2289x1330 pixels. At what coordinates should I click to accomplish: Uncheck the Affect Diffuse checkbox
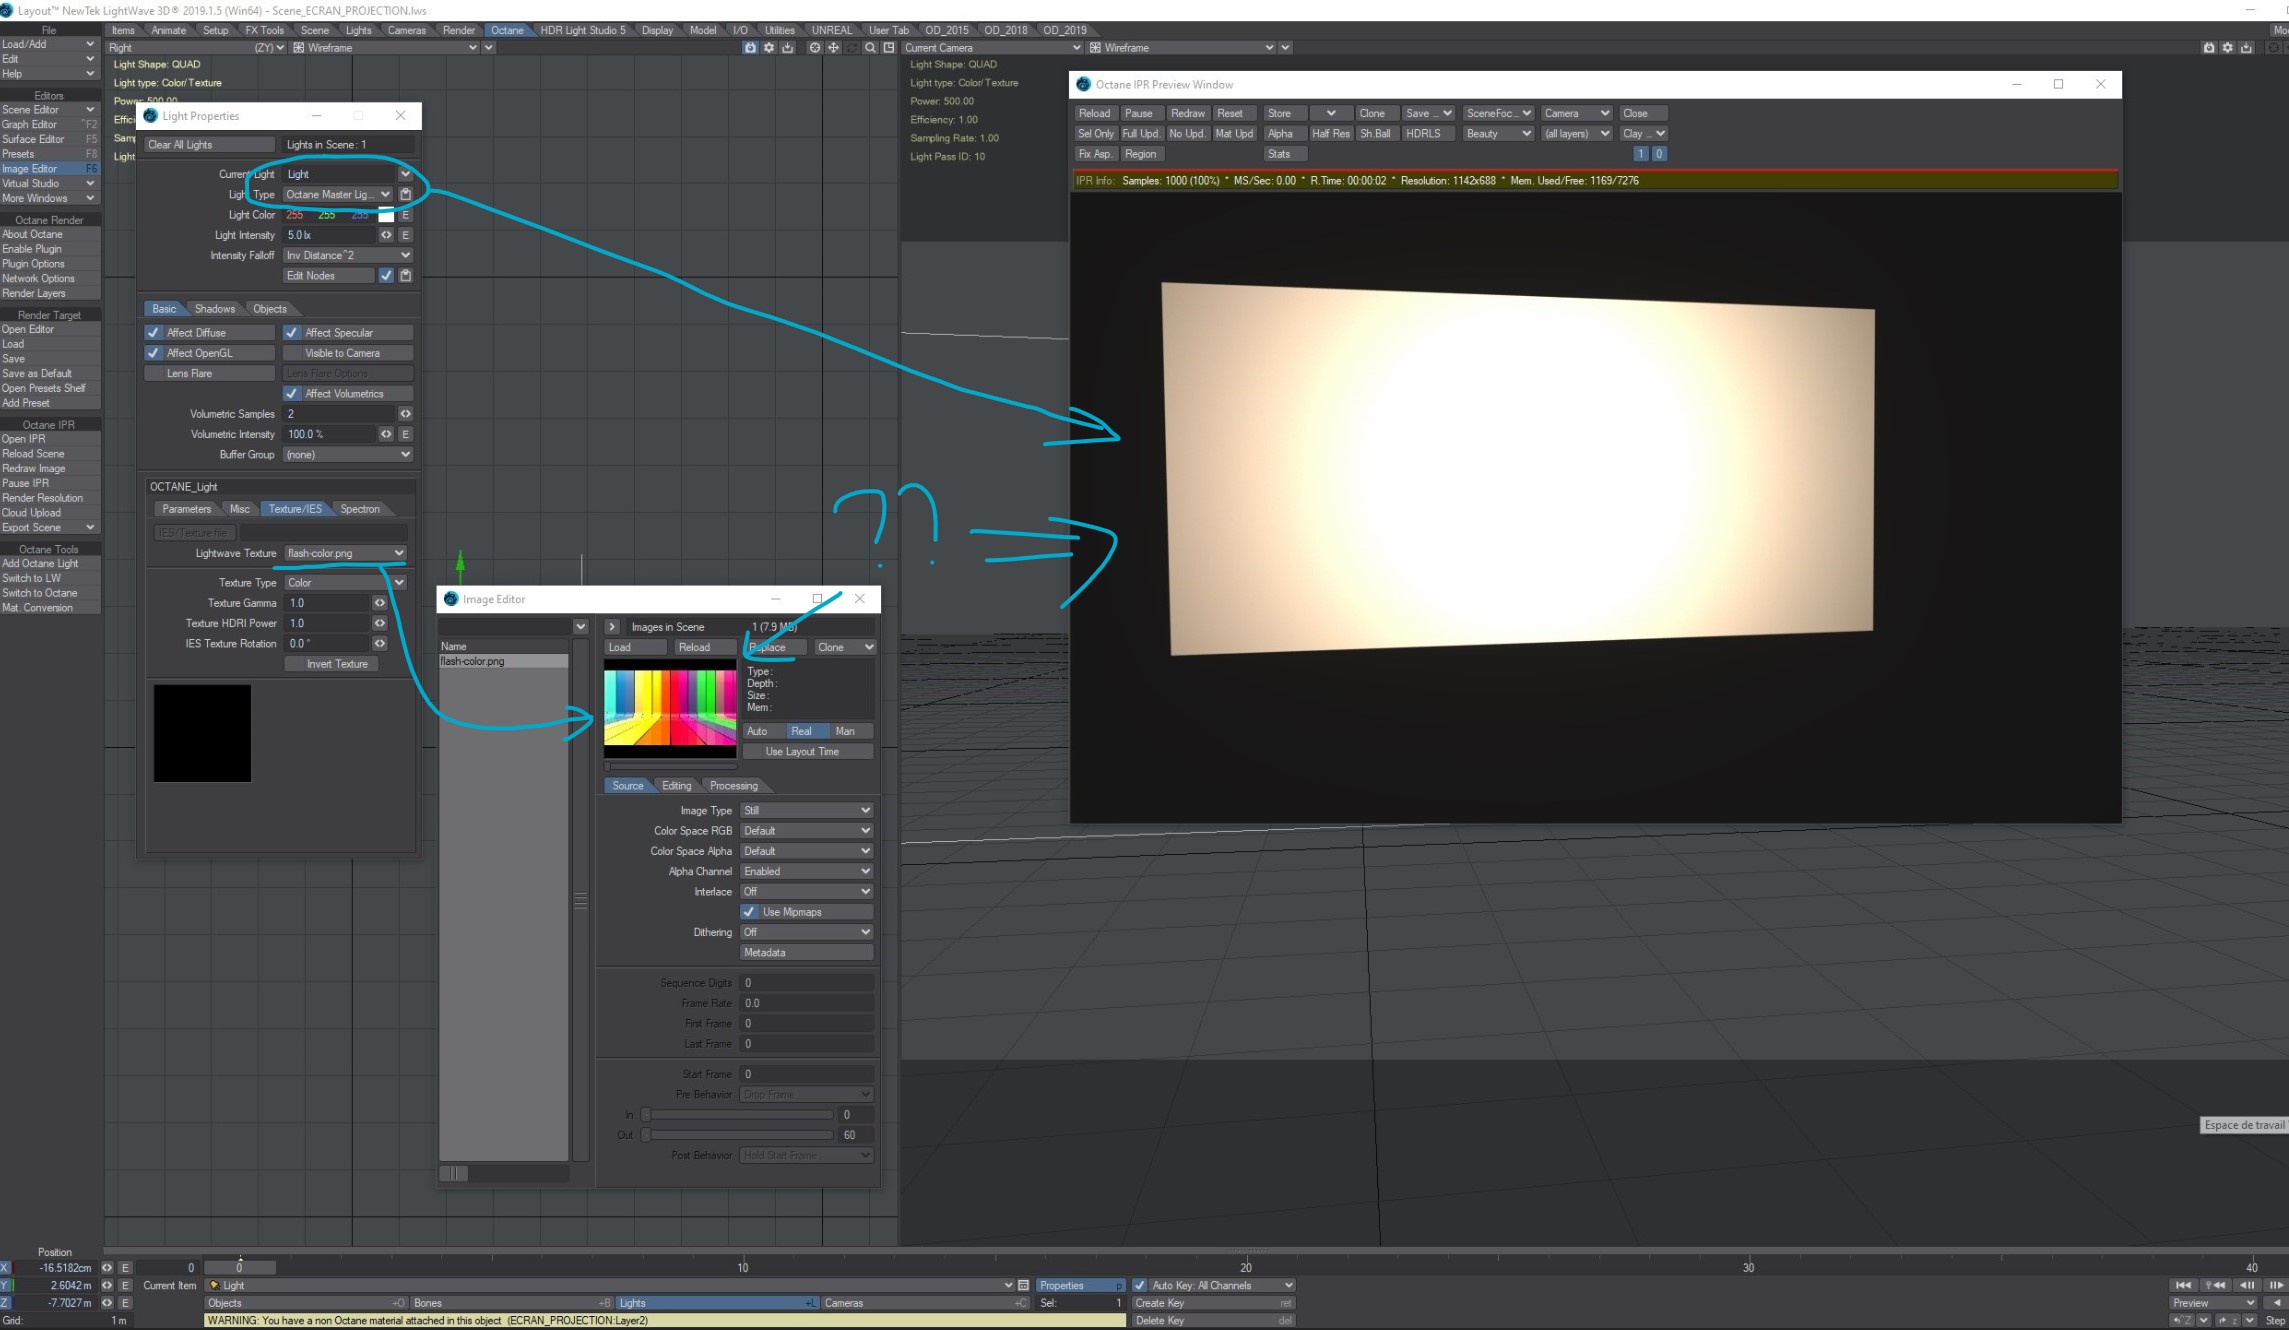pos(154,333)
